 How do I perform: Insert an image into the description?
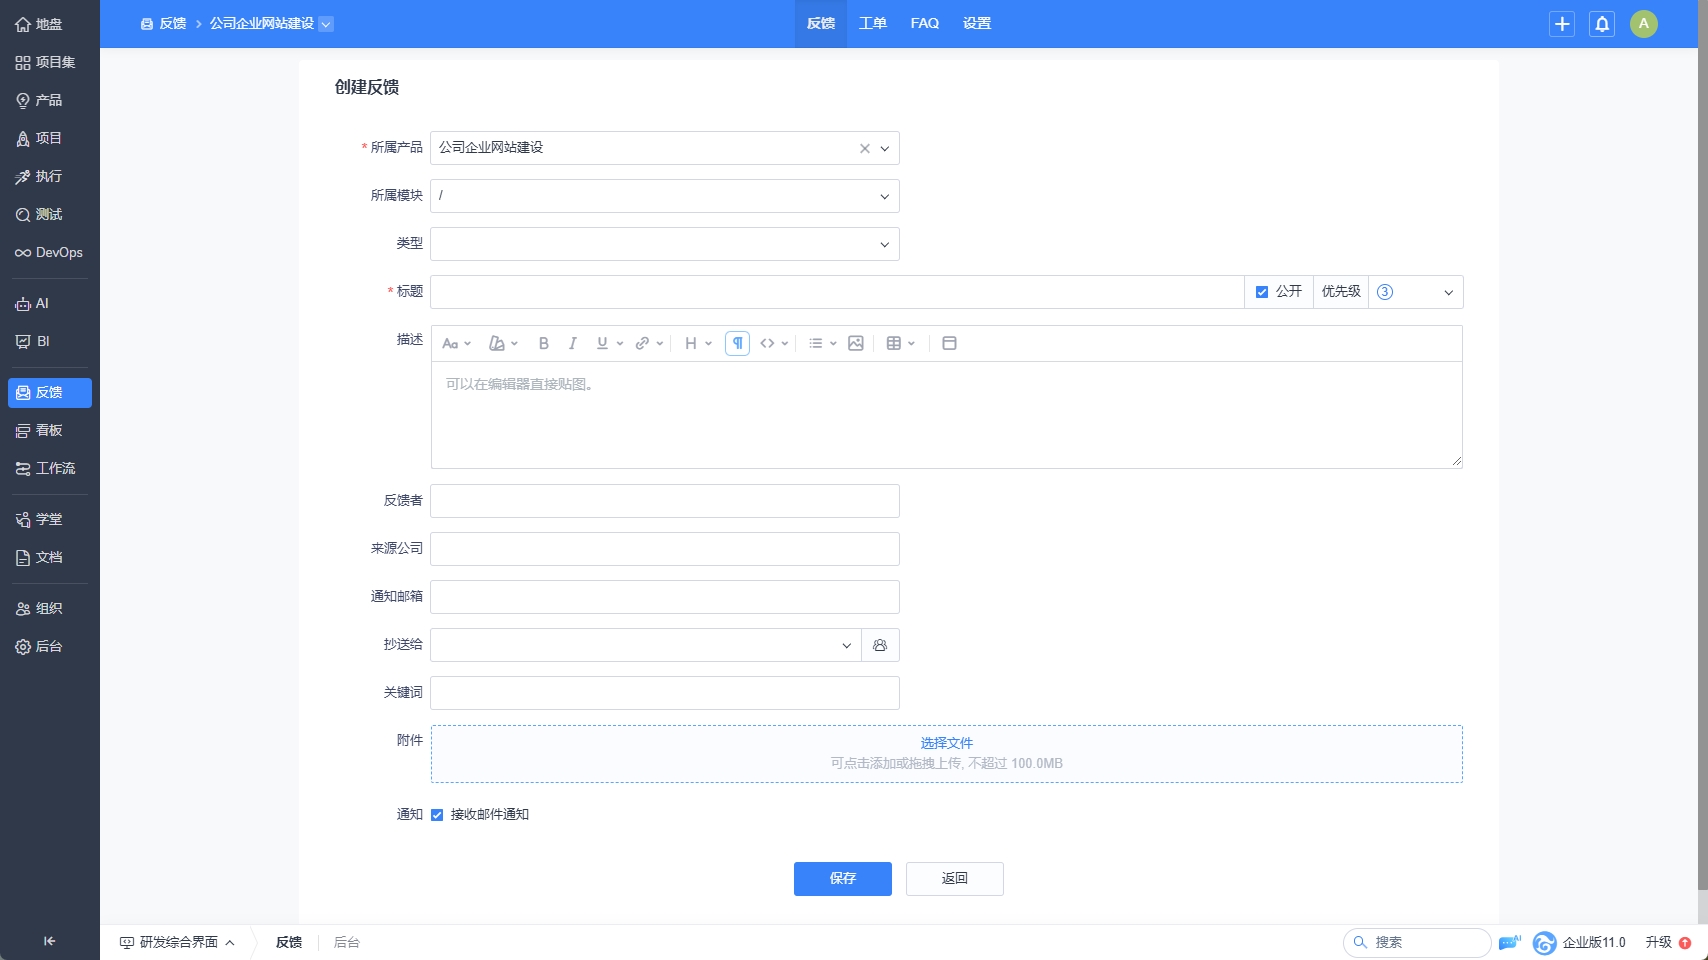856,343
